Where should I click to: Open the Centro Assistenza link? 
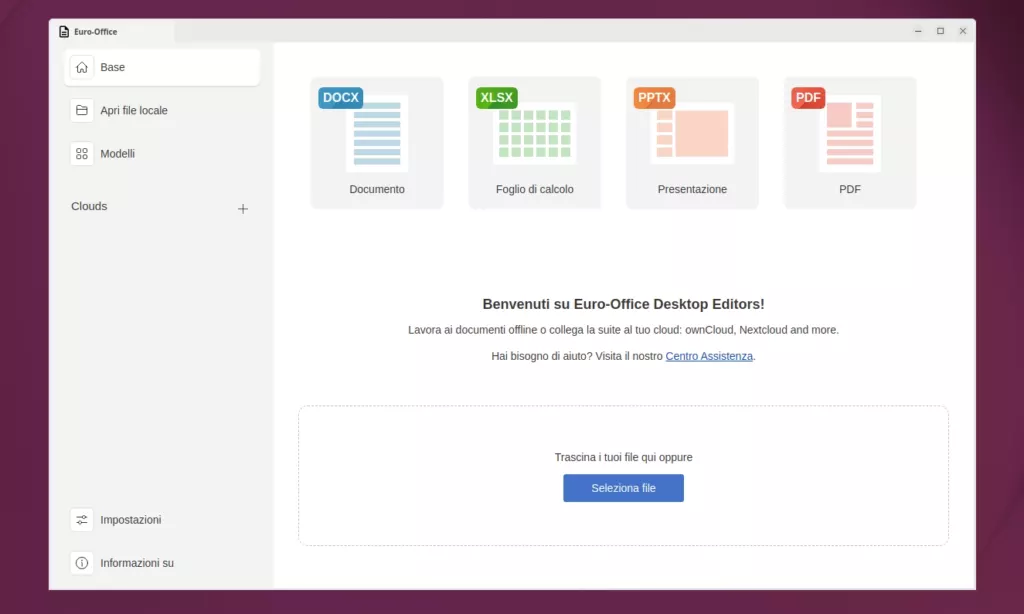(709, 356)
